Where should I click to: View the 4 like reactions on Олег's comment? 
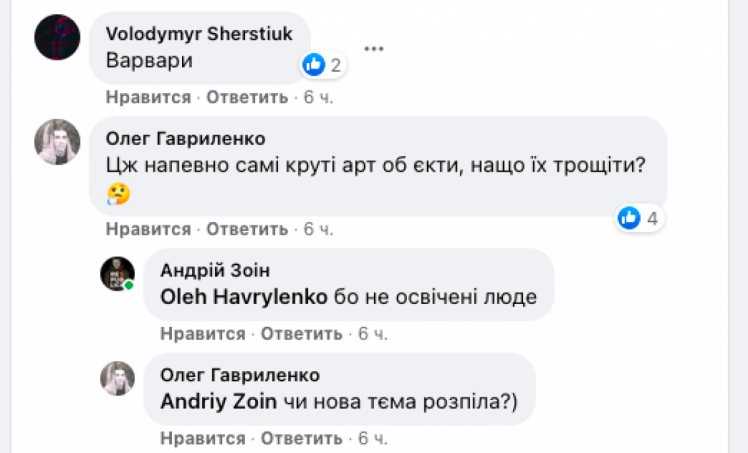(638, 217)
